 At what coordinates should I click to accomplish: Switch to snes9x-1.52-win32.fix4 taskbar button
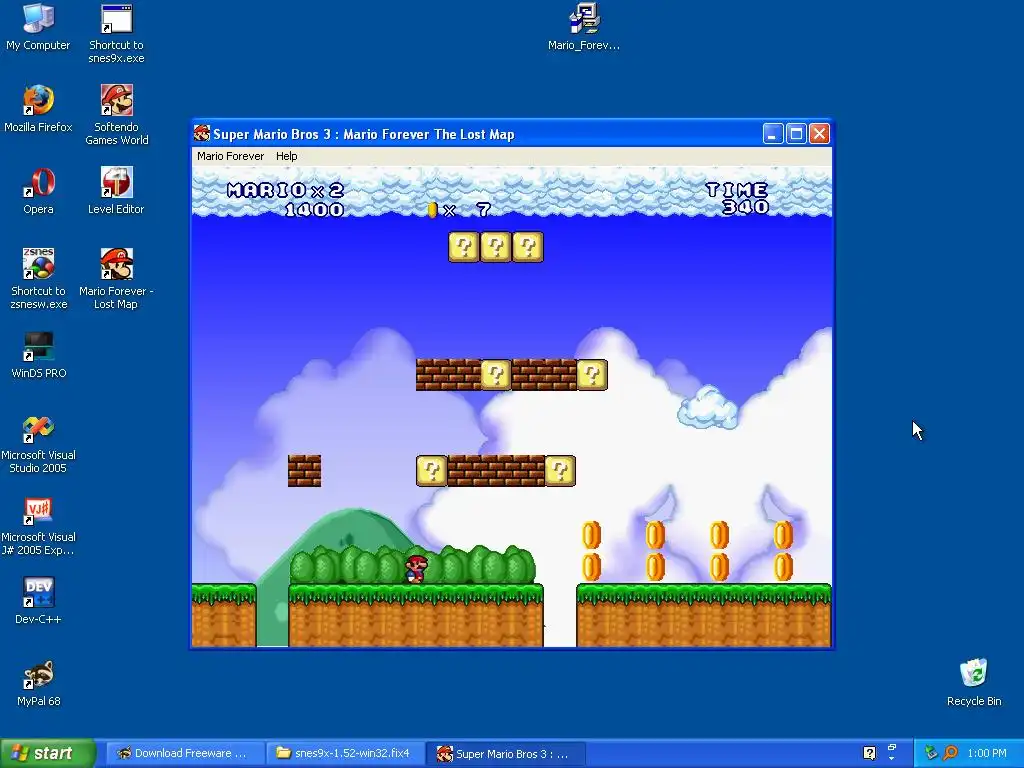point(345,753)
